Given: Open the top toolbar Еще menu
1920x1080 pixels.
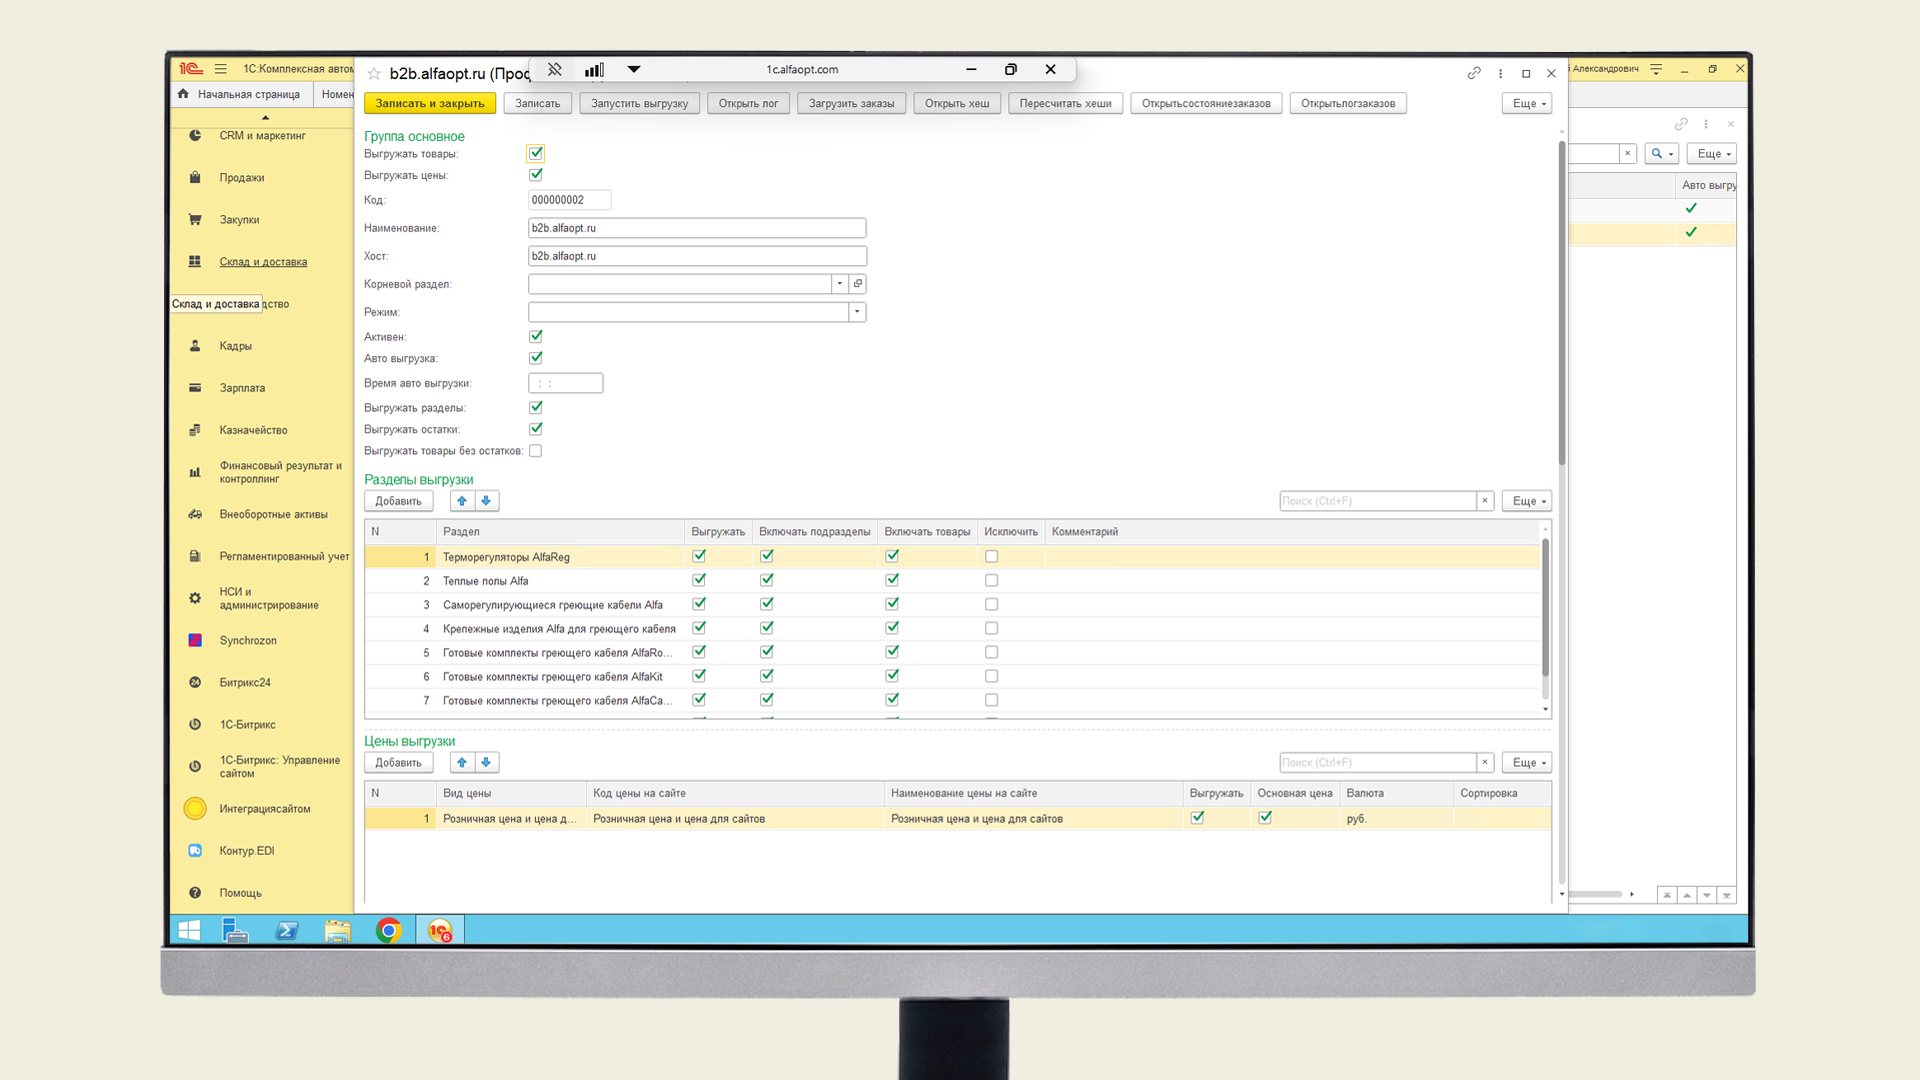Looking at the screenshot, I should point(1527,103).
